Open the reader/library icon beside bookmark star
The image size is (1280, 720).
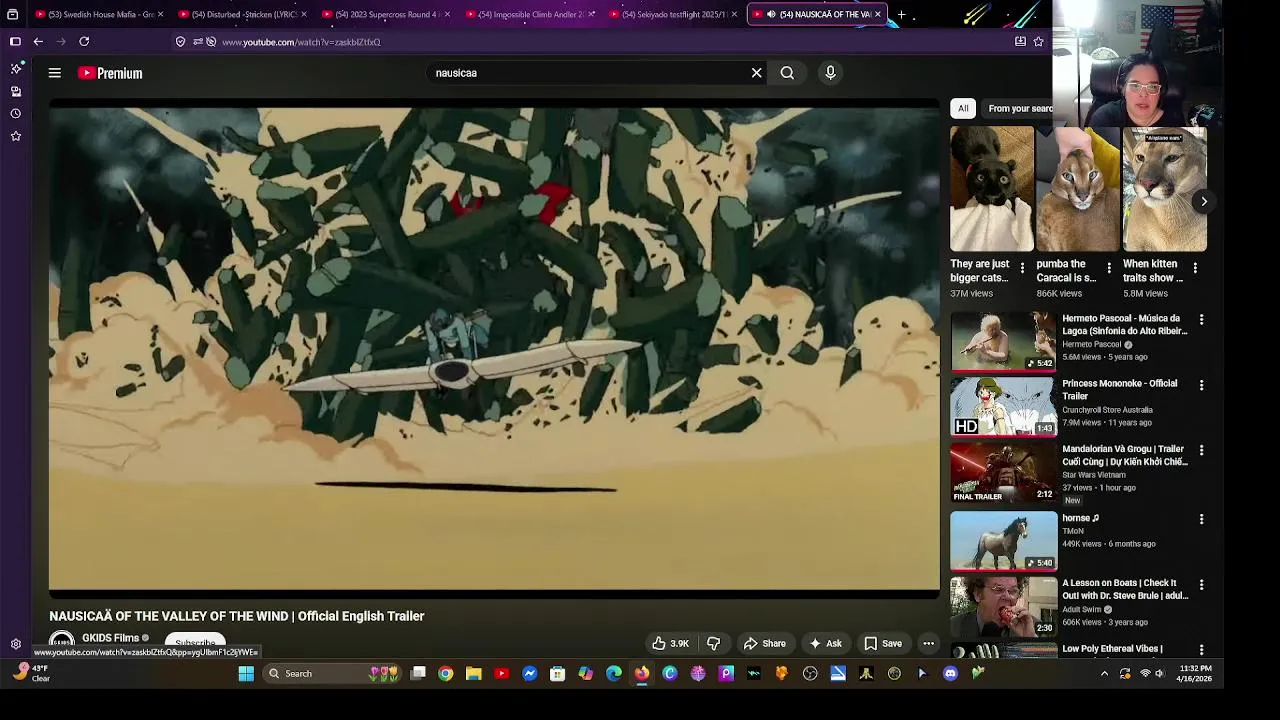(x=1020, y=42)
